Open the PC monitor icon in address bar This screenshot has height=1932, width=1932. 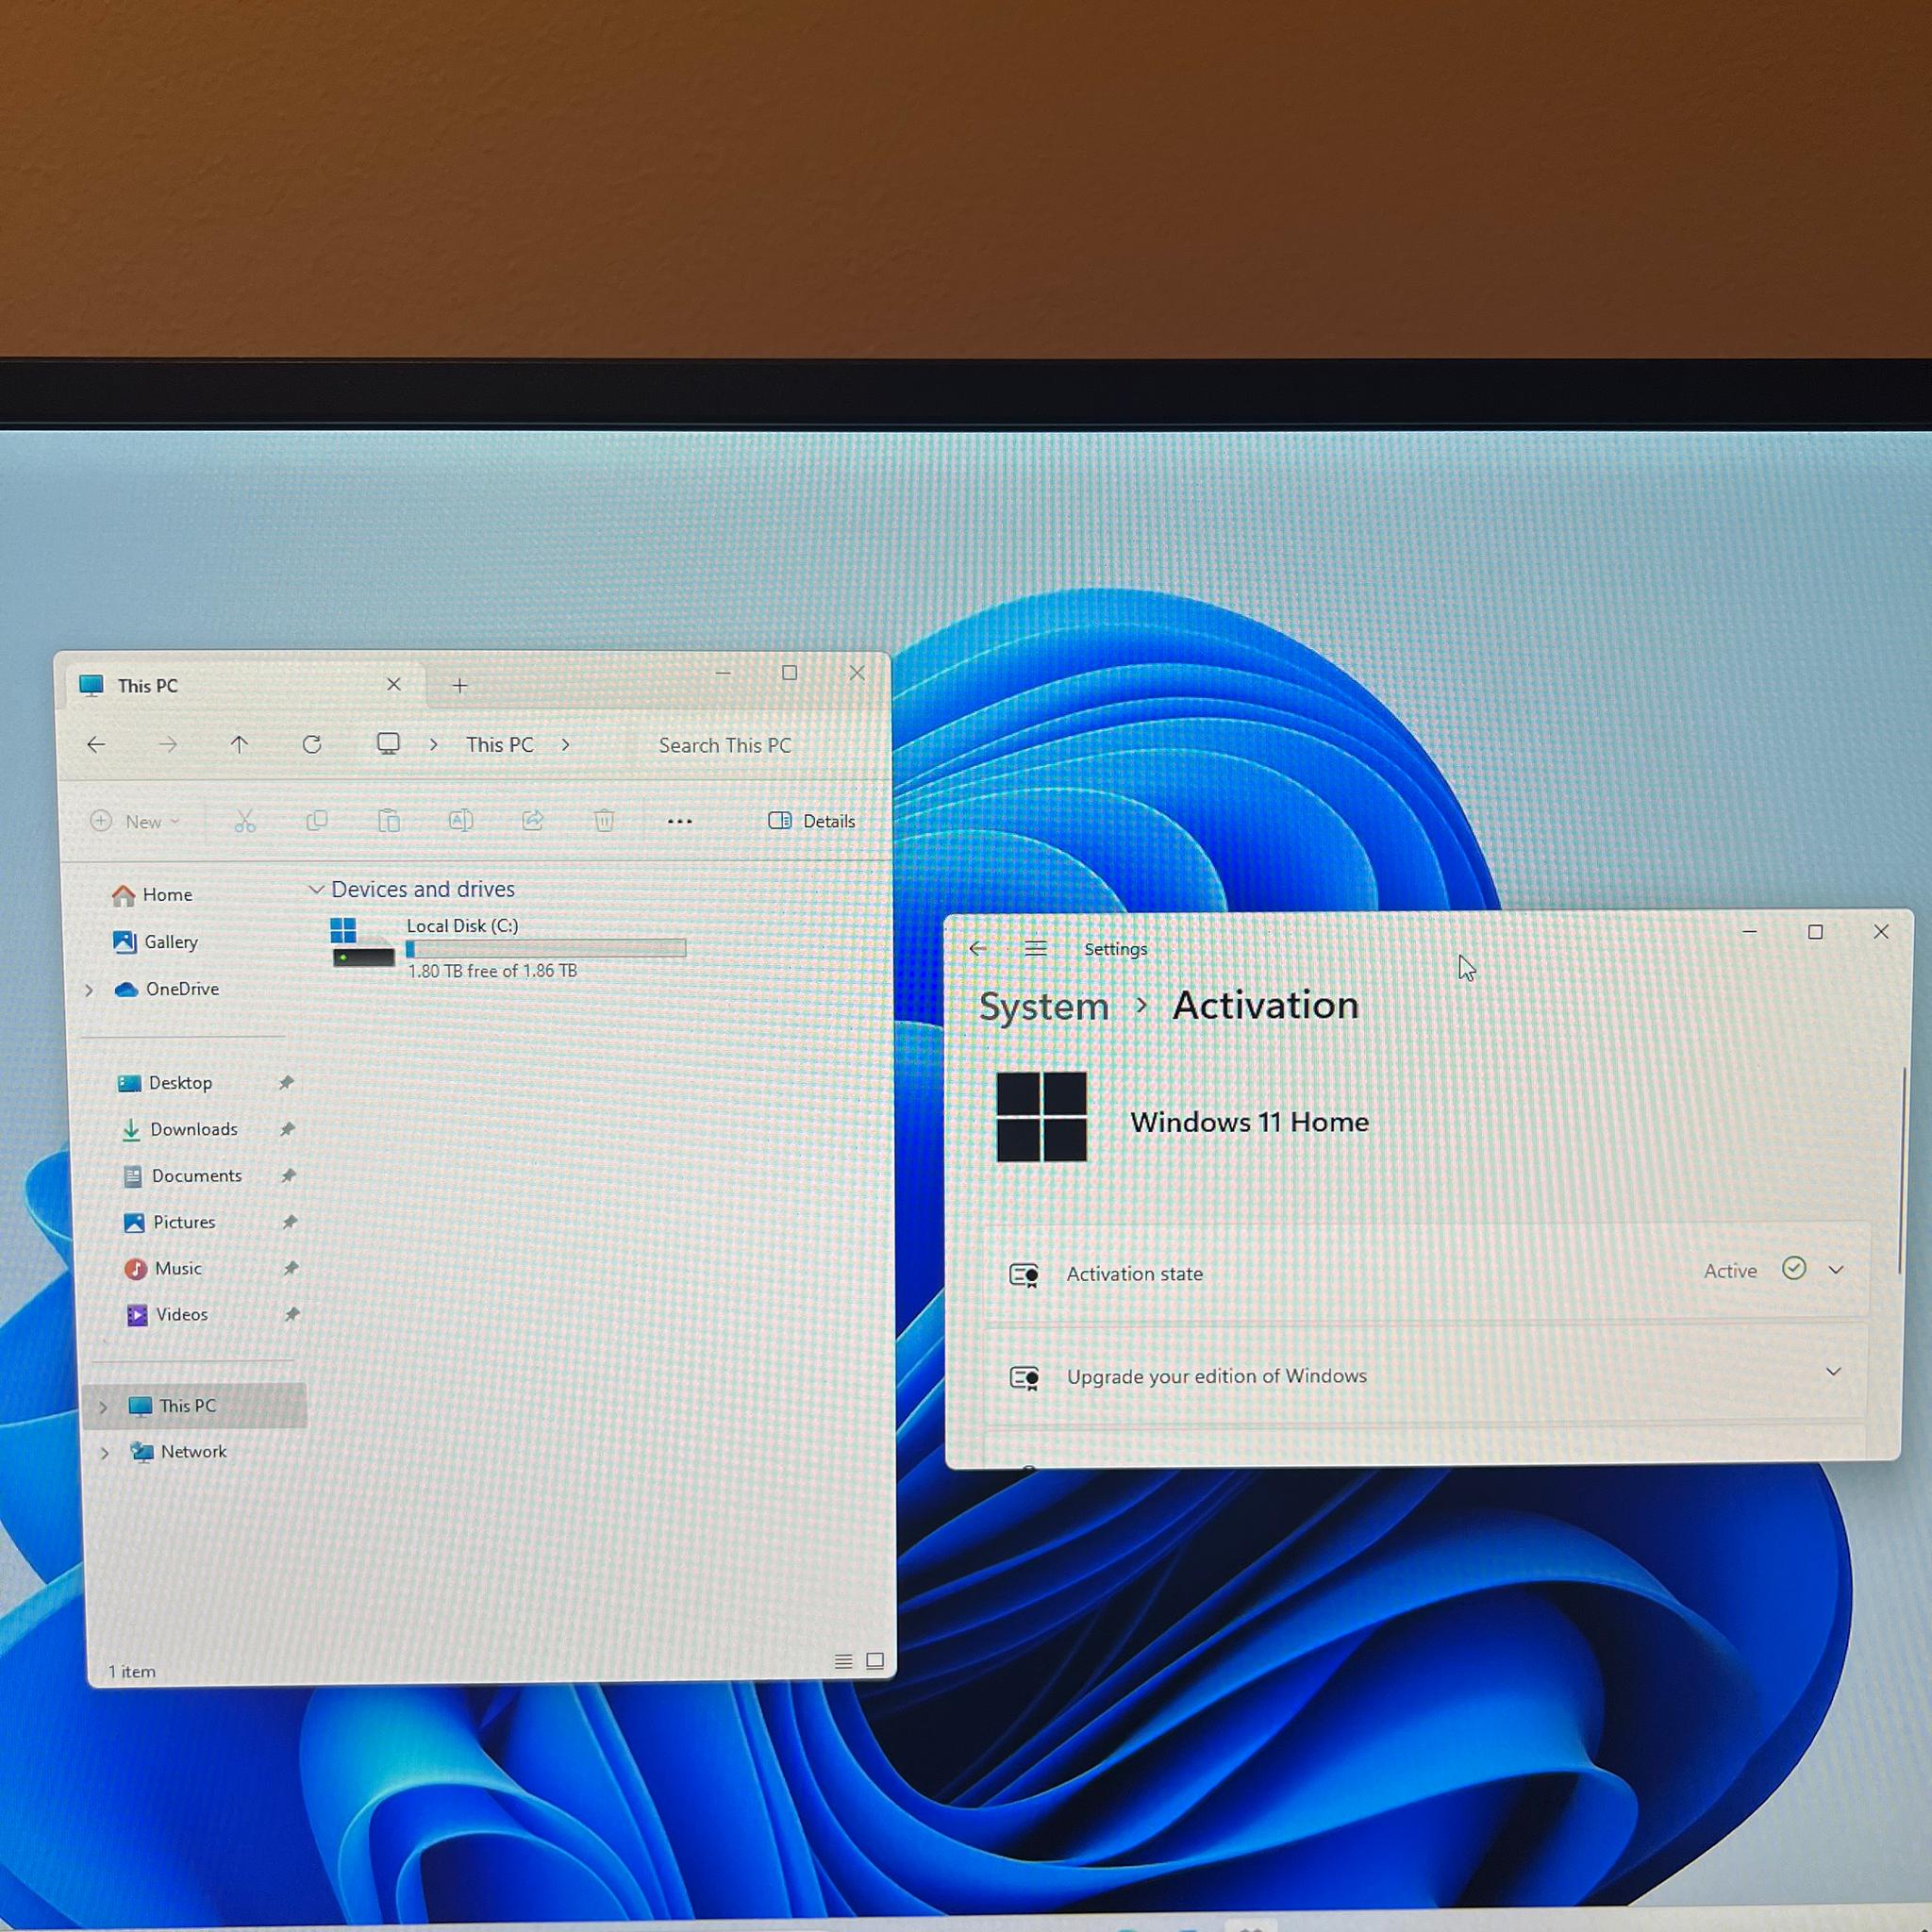point(388,744)
